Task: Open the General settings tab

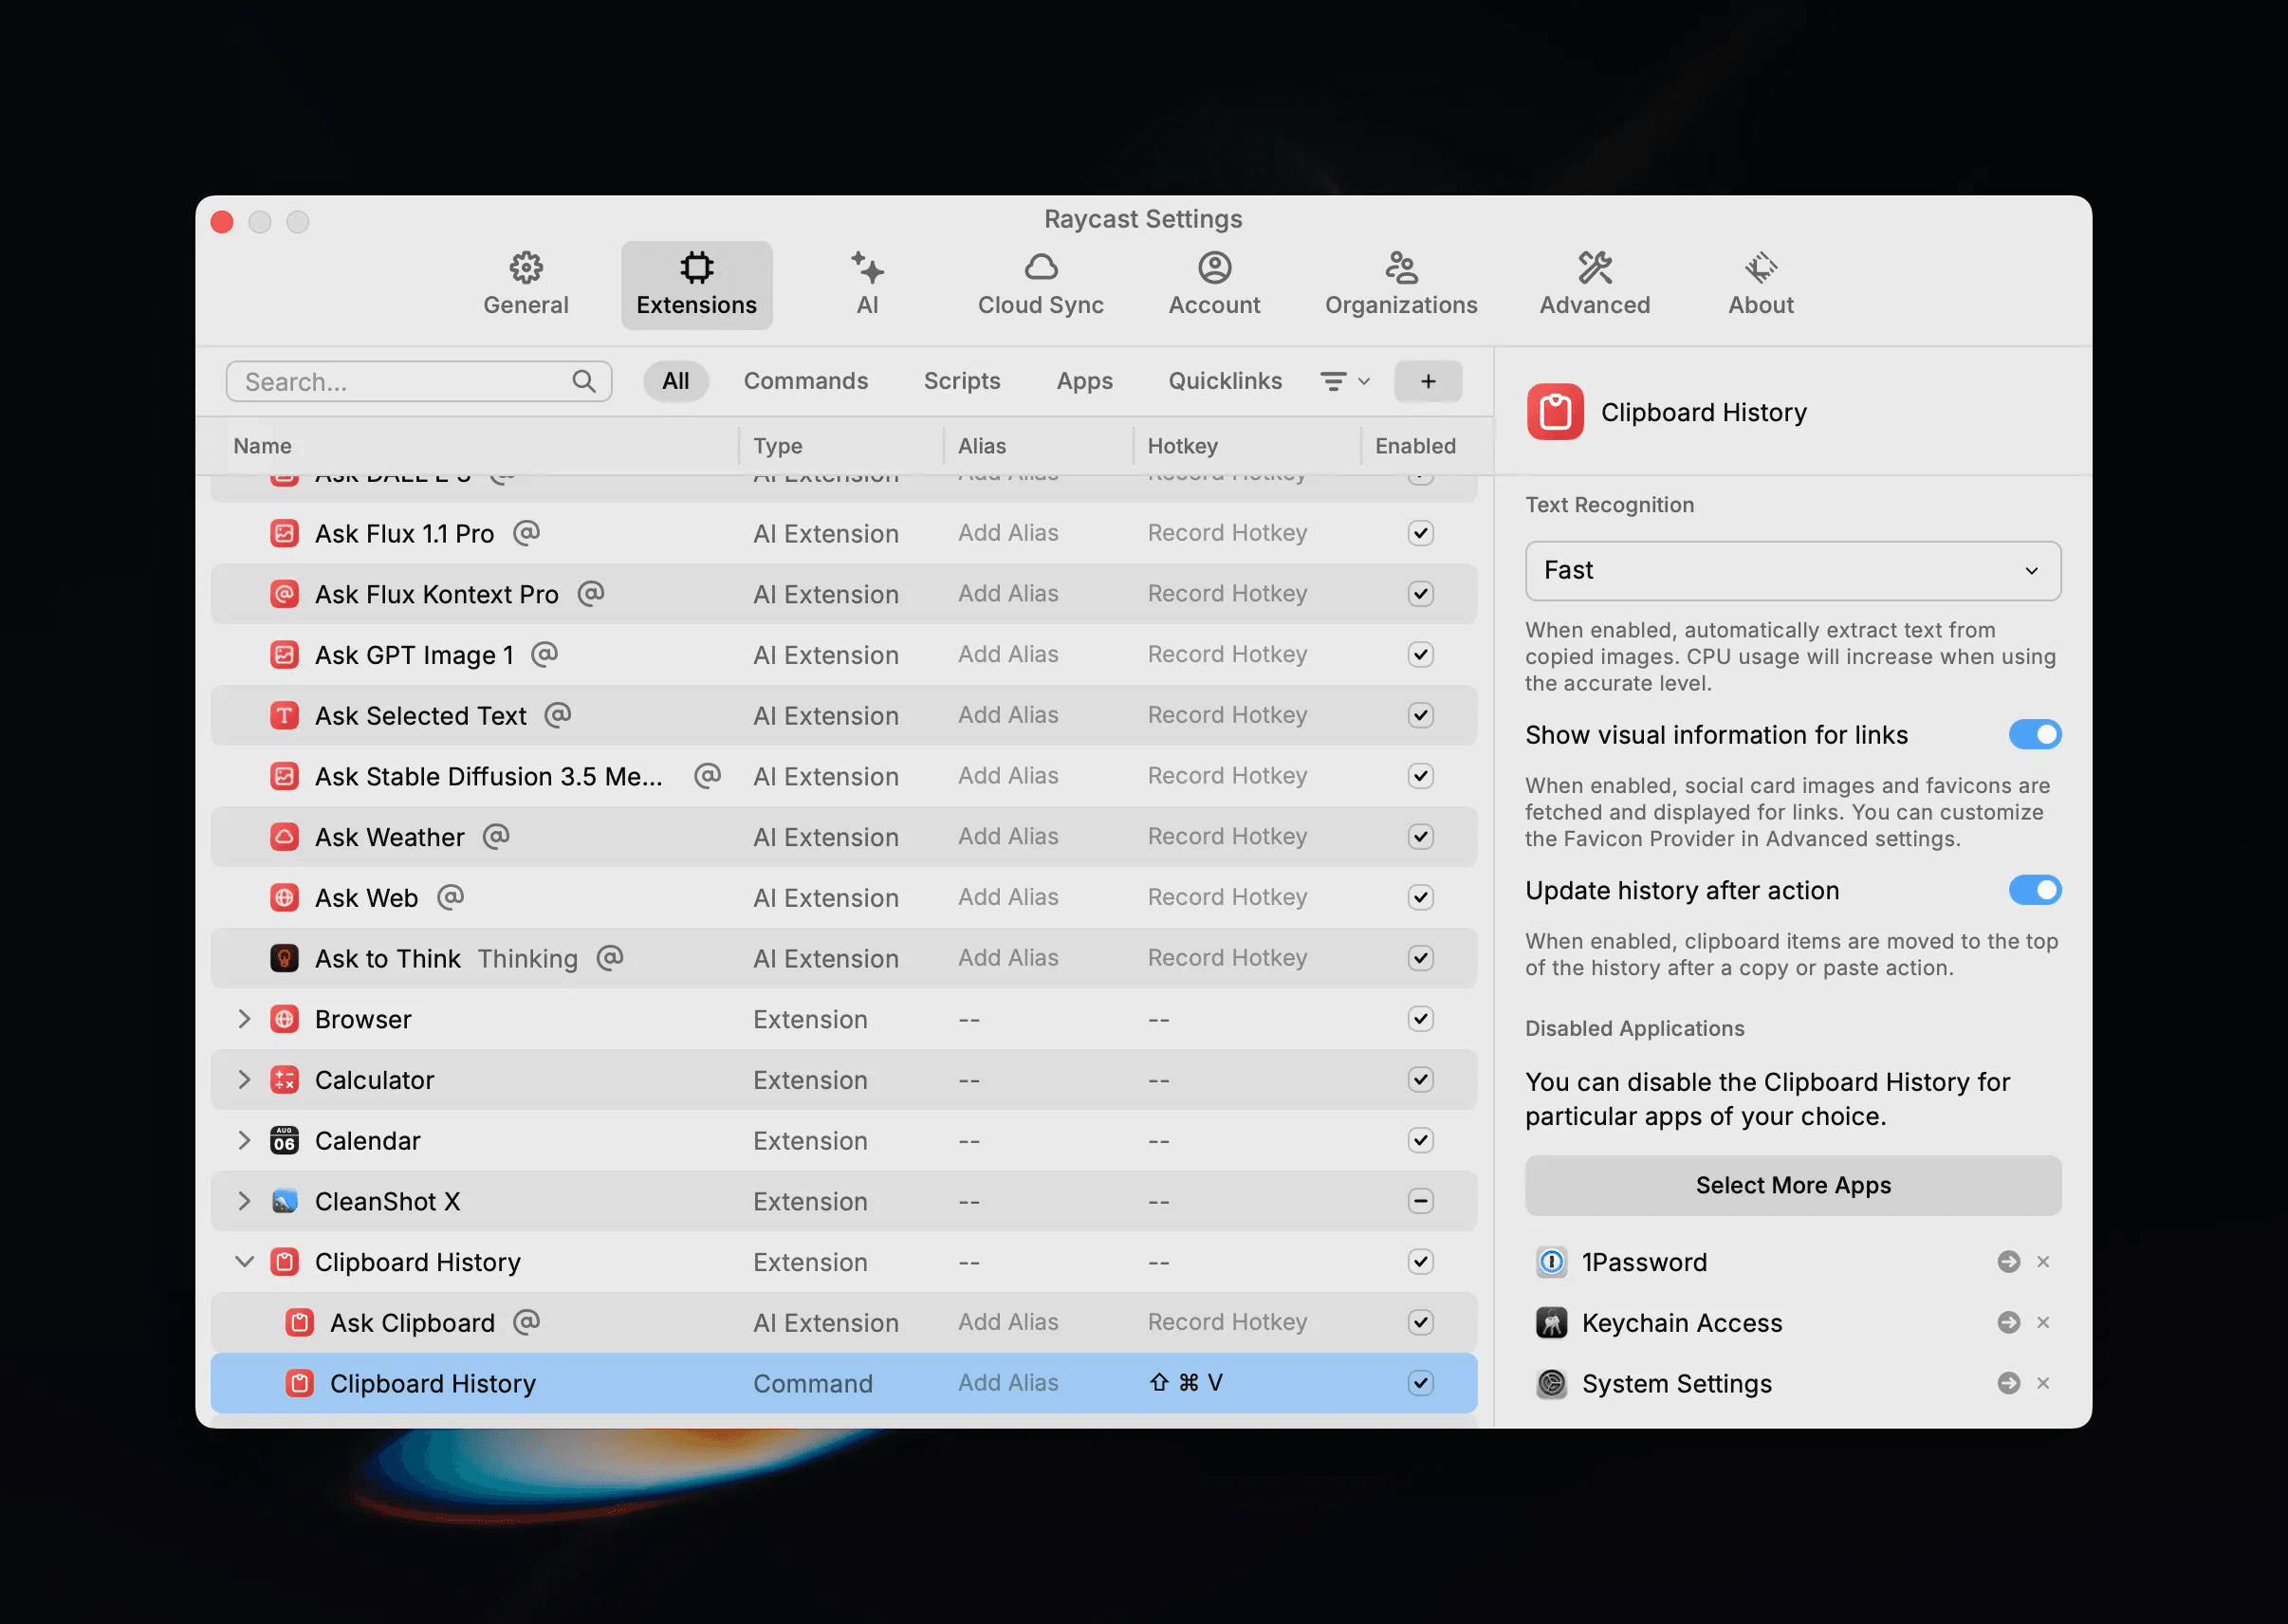Action: tap(526, 285)
